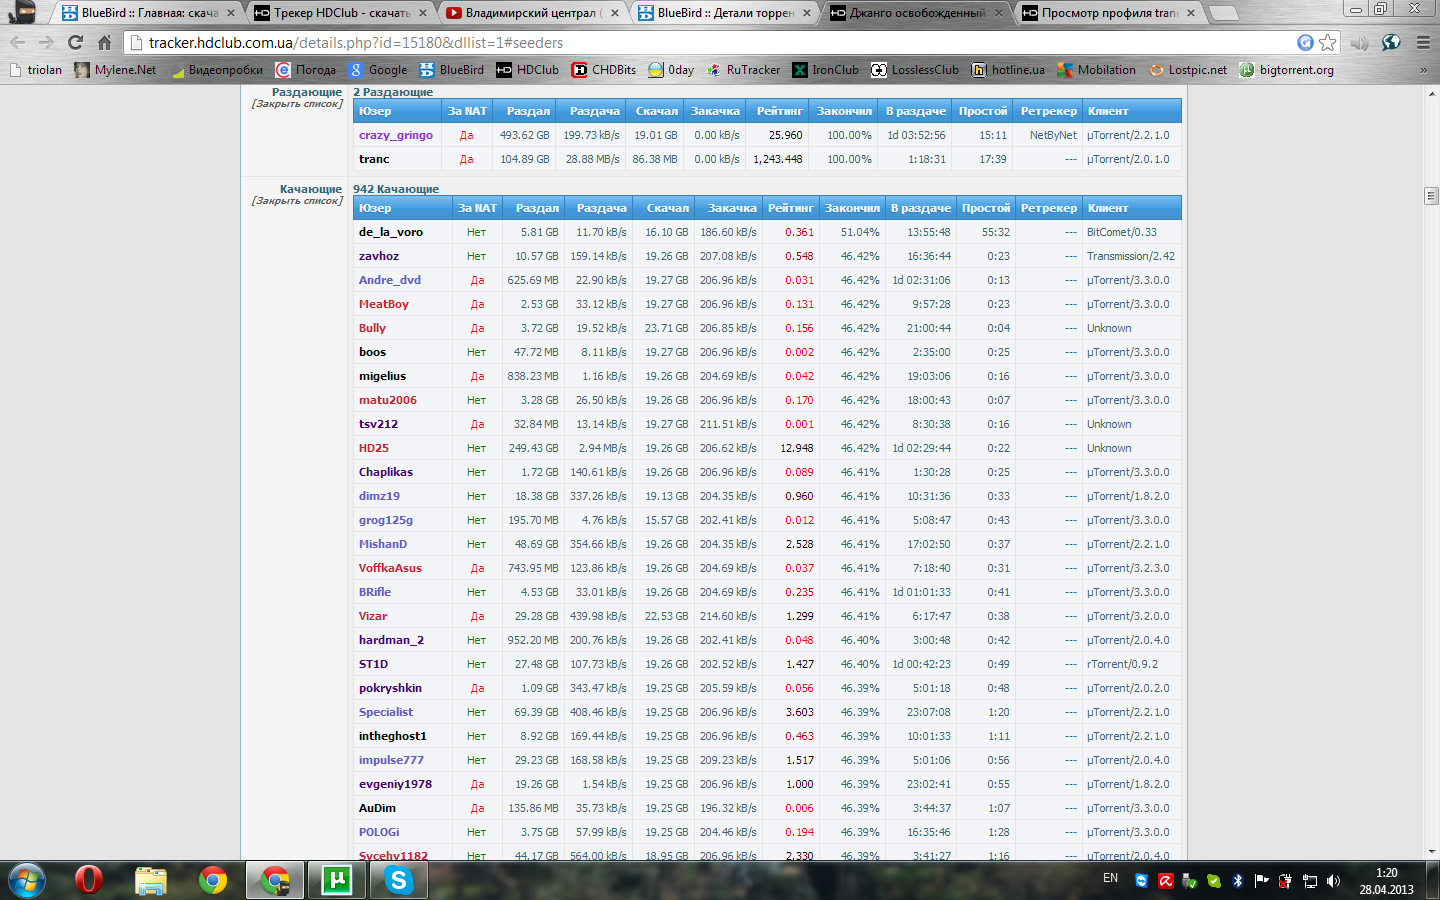Open the crazy_gringo user profile
Screen dimensions: 1440x900
396,135
